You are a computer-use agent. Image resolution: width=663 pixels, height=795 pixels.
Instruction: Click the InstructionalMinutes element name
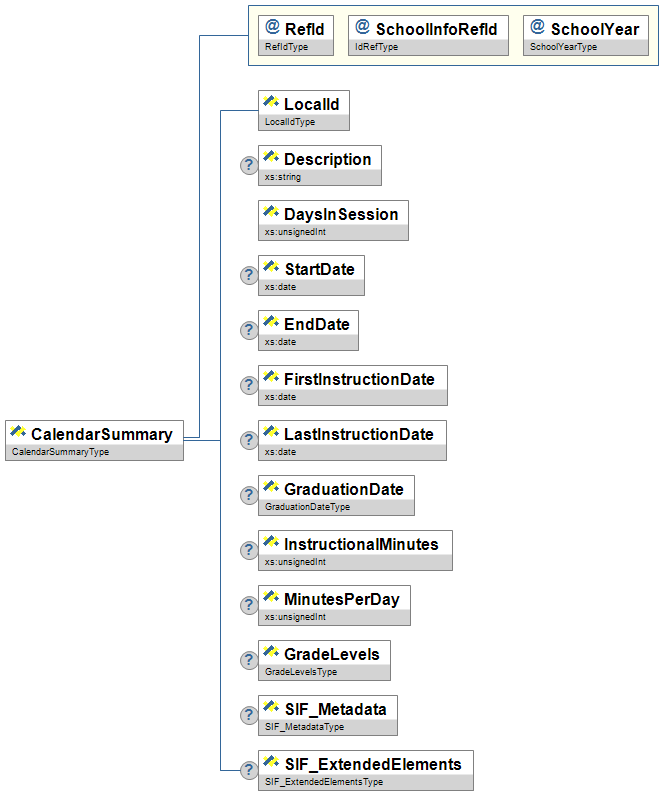(361, 544)
